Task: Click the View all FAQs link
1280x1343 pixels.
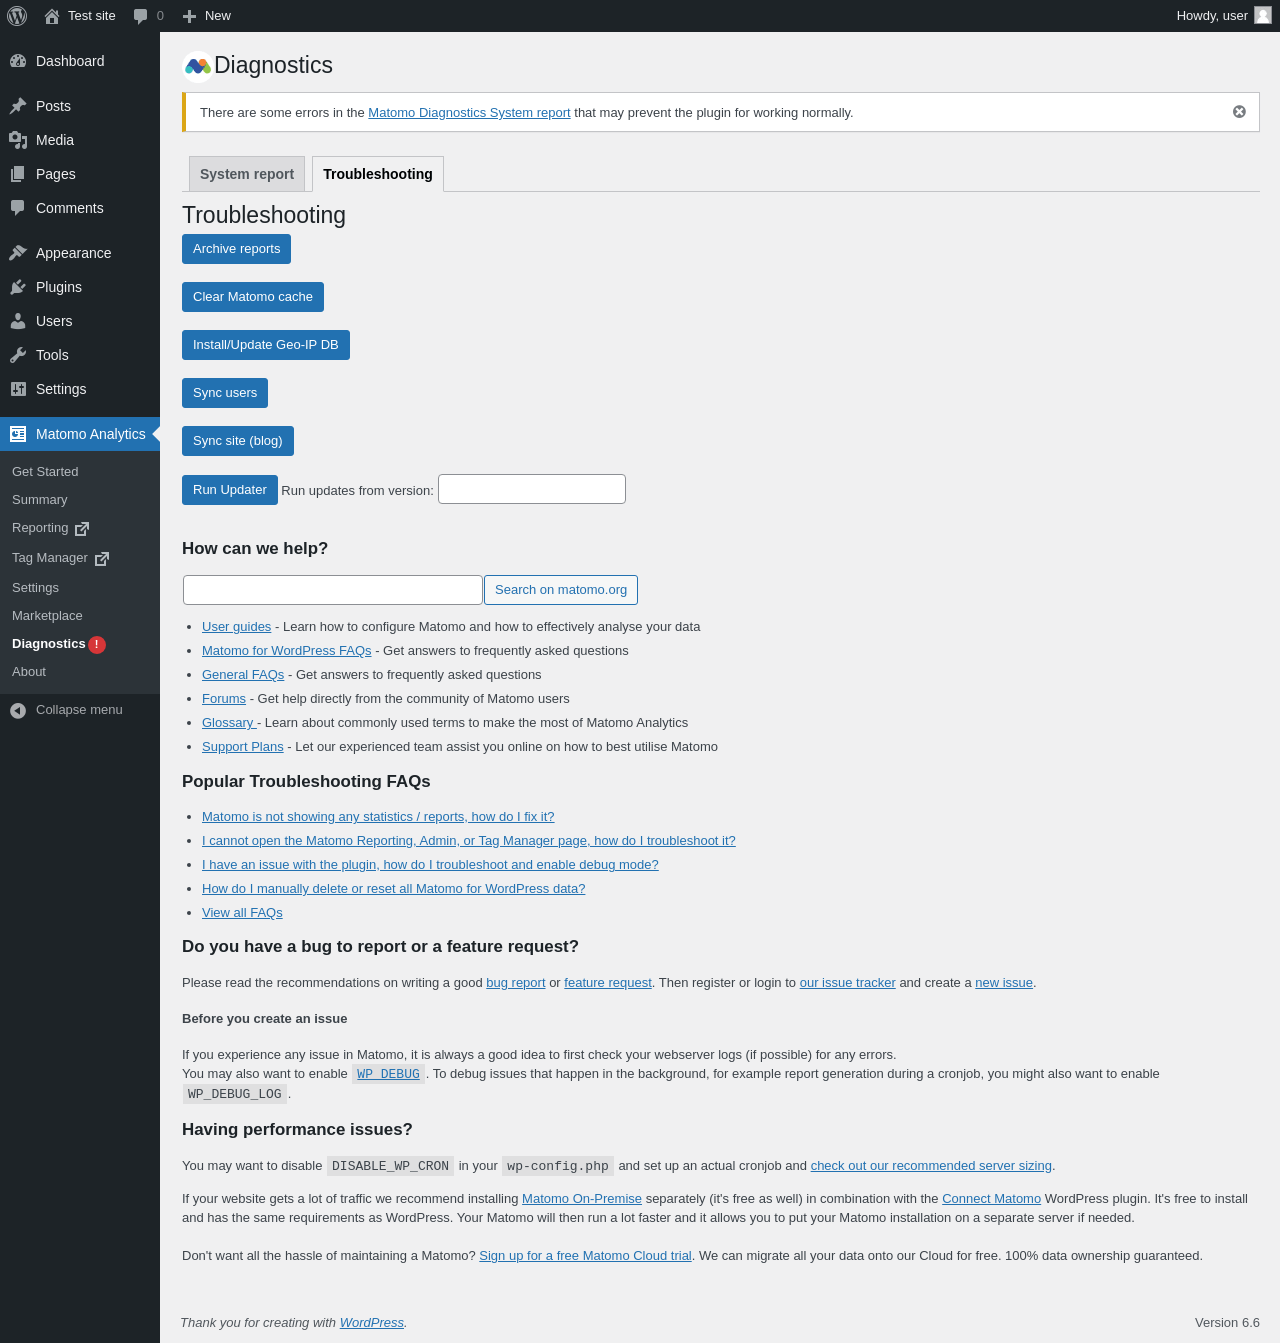Action: tap(242, 913)
